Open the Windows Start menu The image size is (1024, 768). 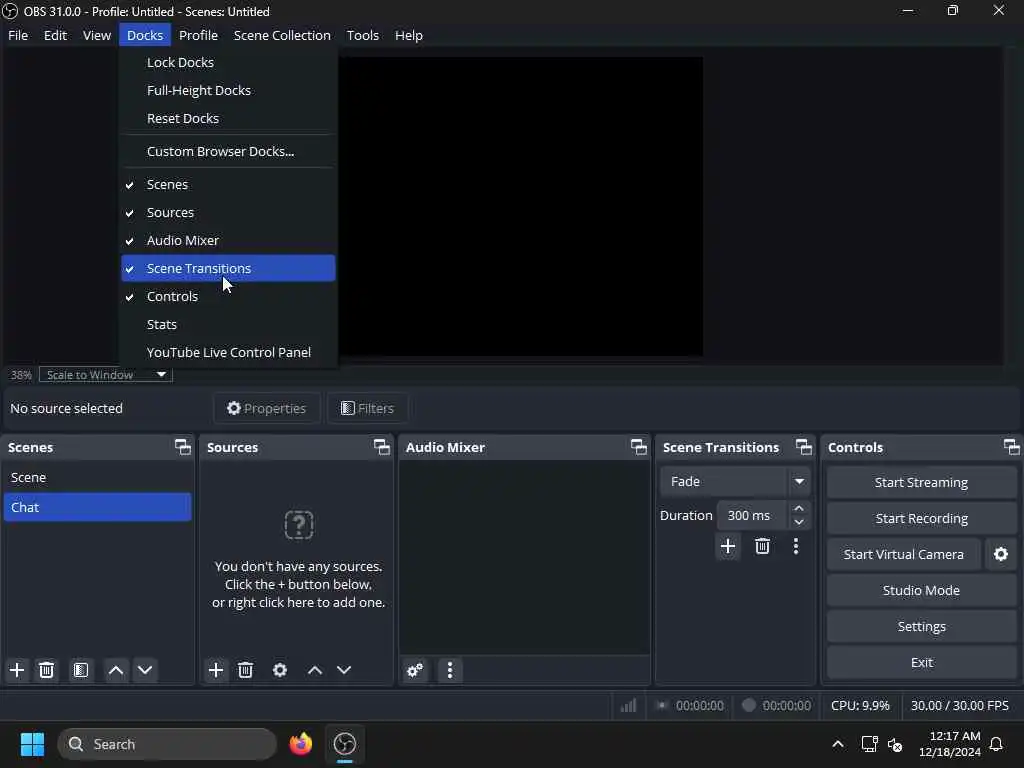(32, 744)
